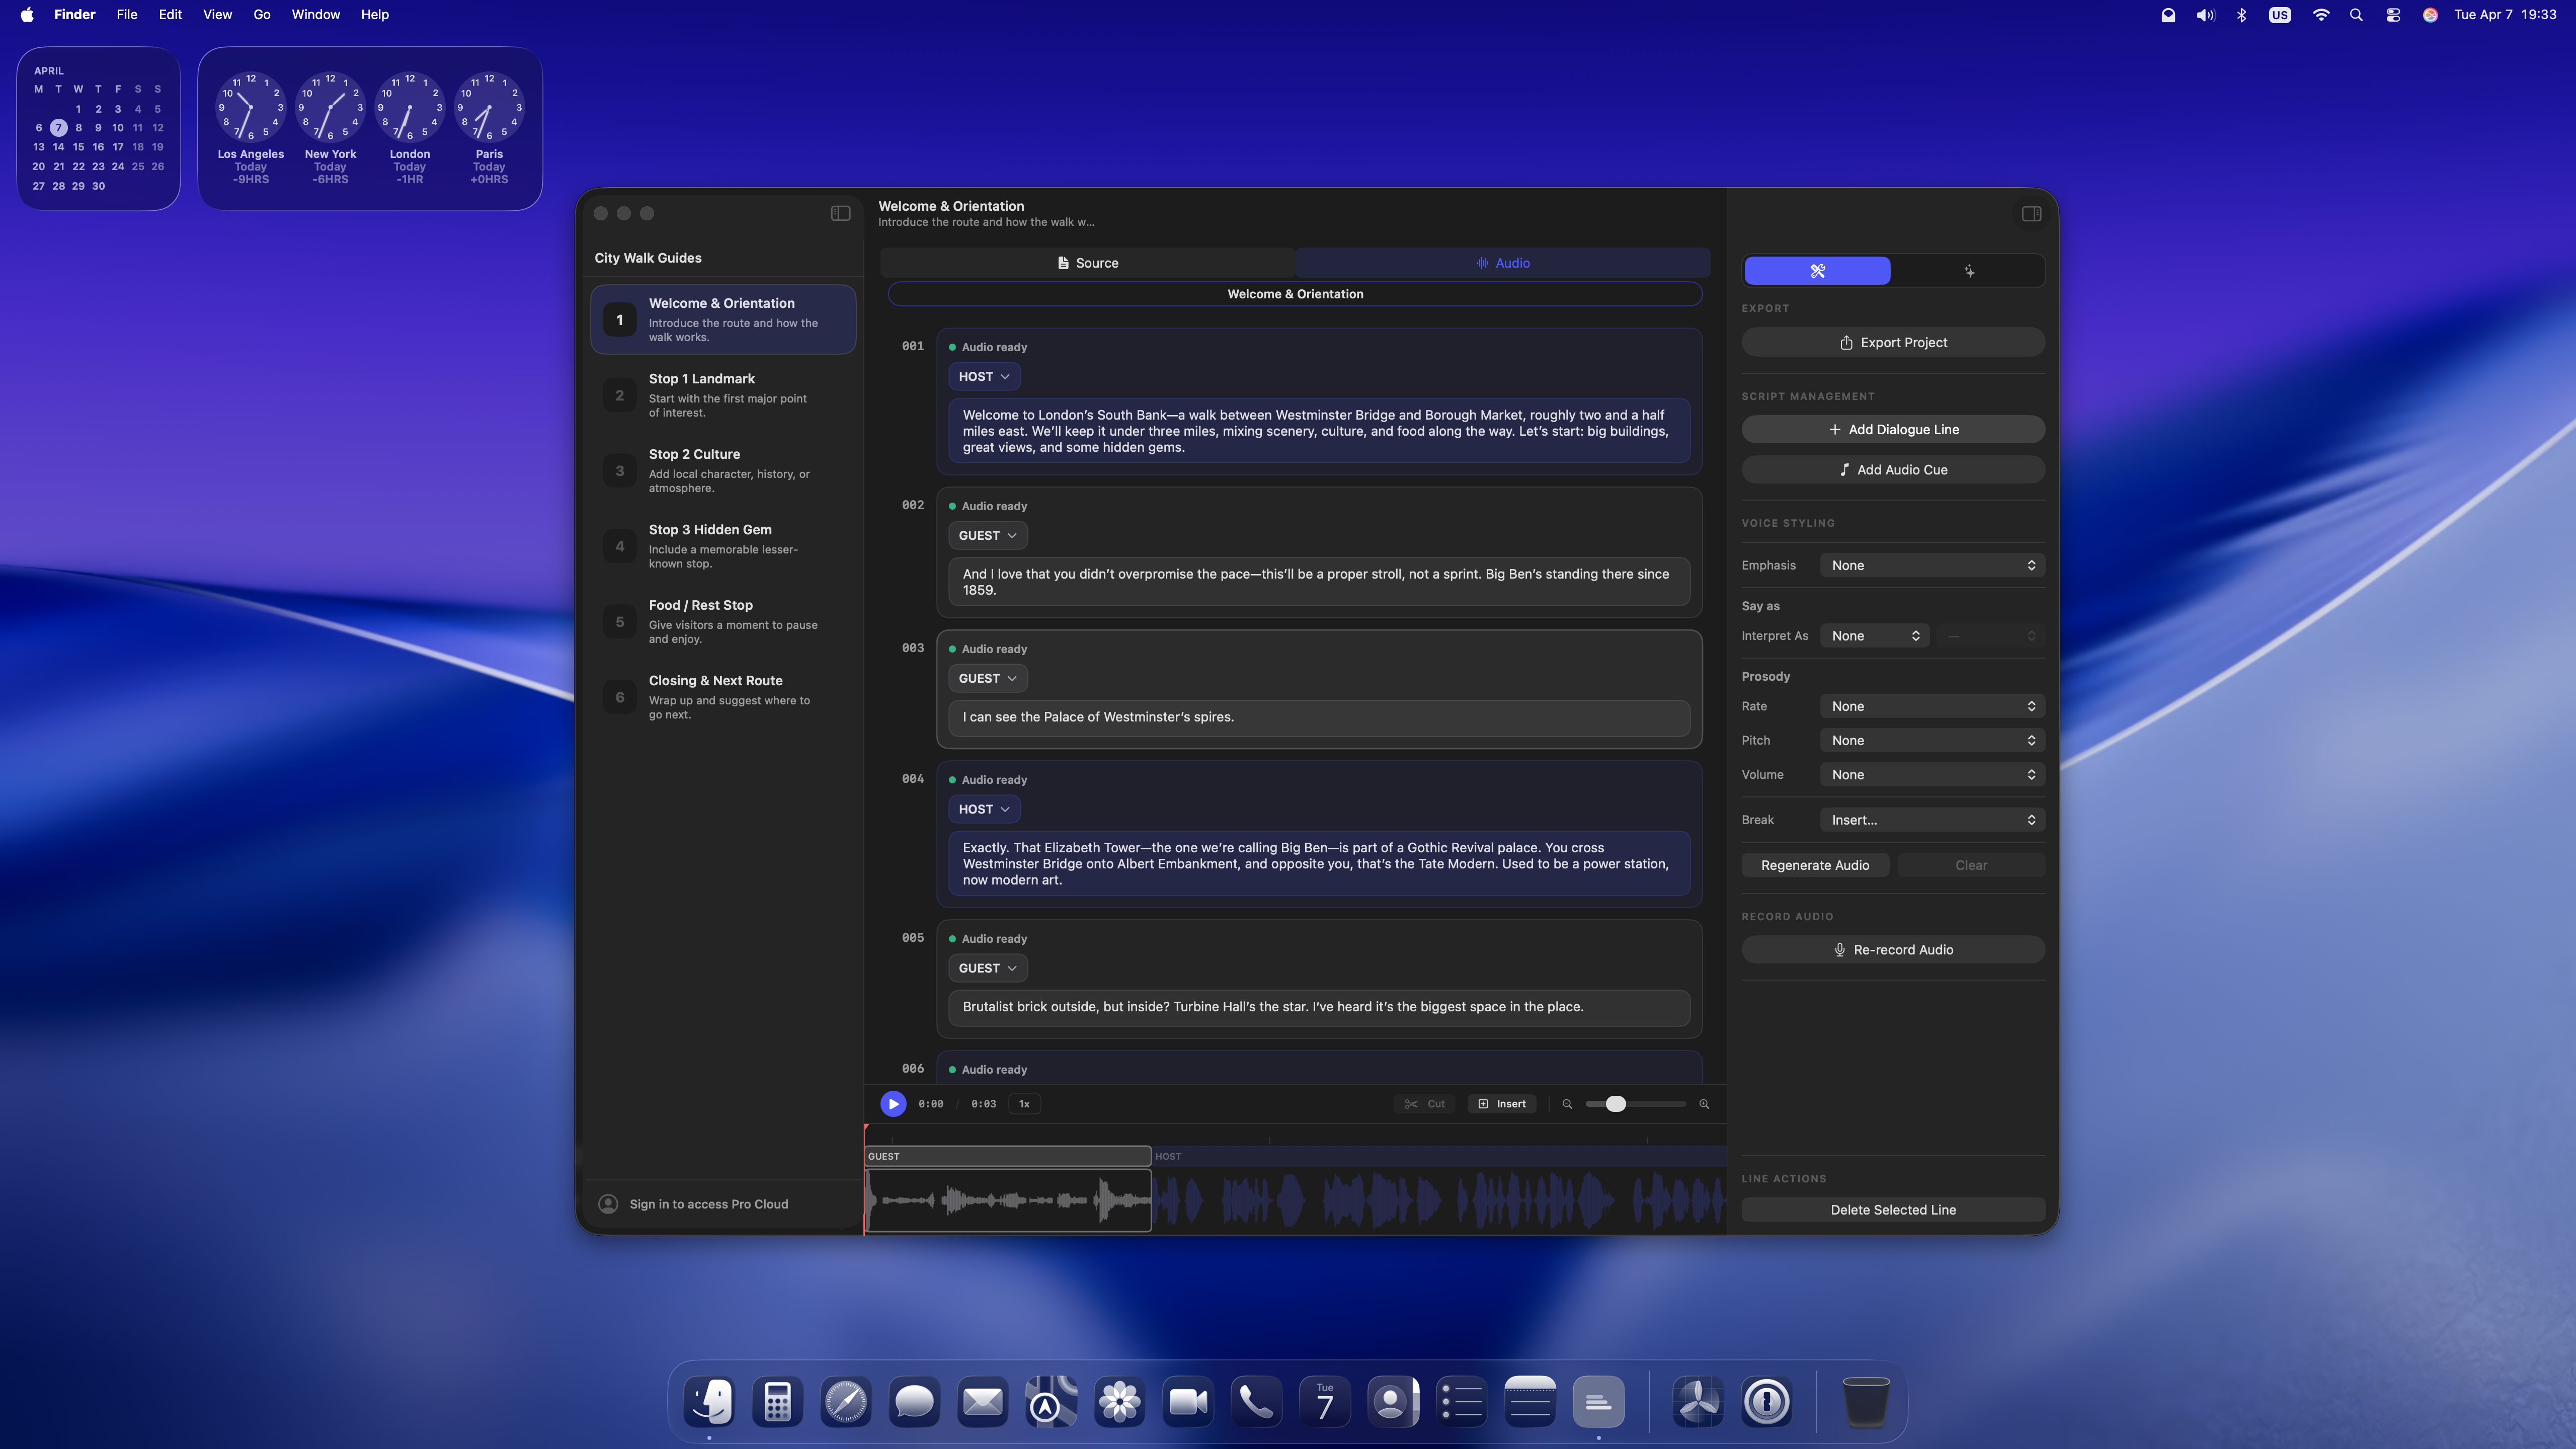
Task: Open the Volume dropdown
Action: tap(1932, 775)
